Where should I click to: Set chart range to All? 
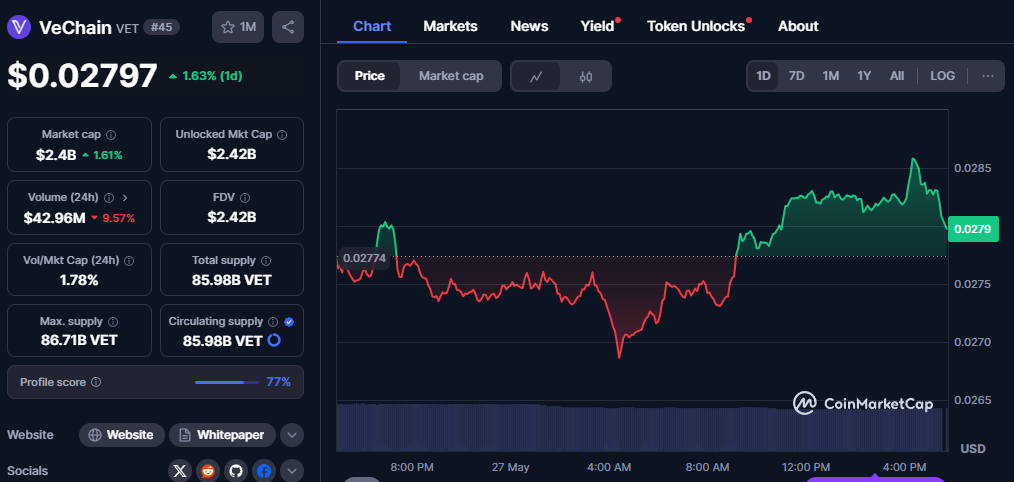pos(896,76)
